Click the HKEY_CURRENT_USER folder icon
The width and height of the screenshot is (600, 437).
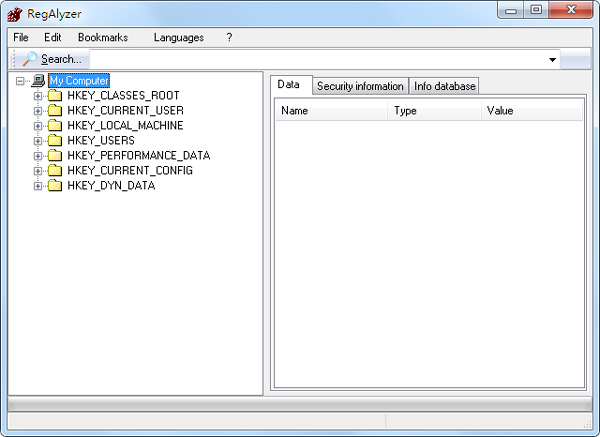pos(55,110)
